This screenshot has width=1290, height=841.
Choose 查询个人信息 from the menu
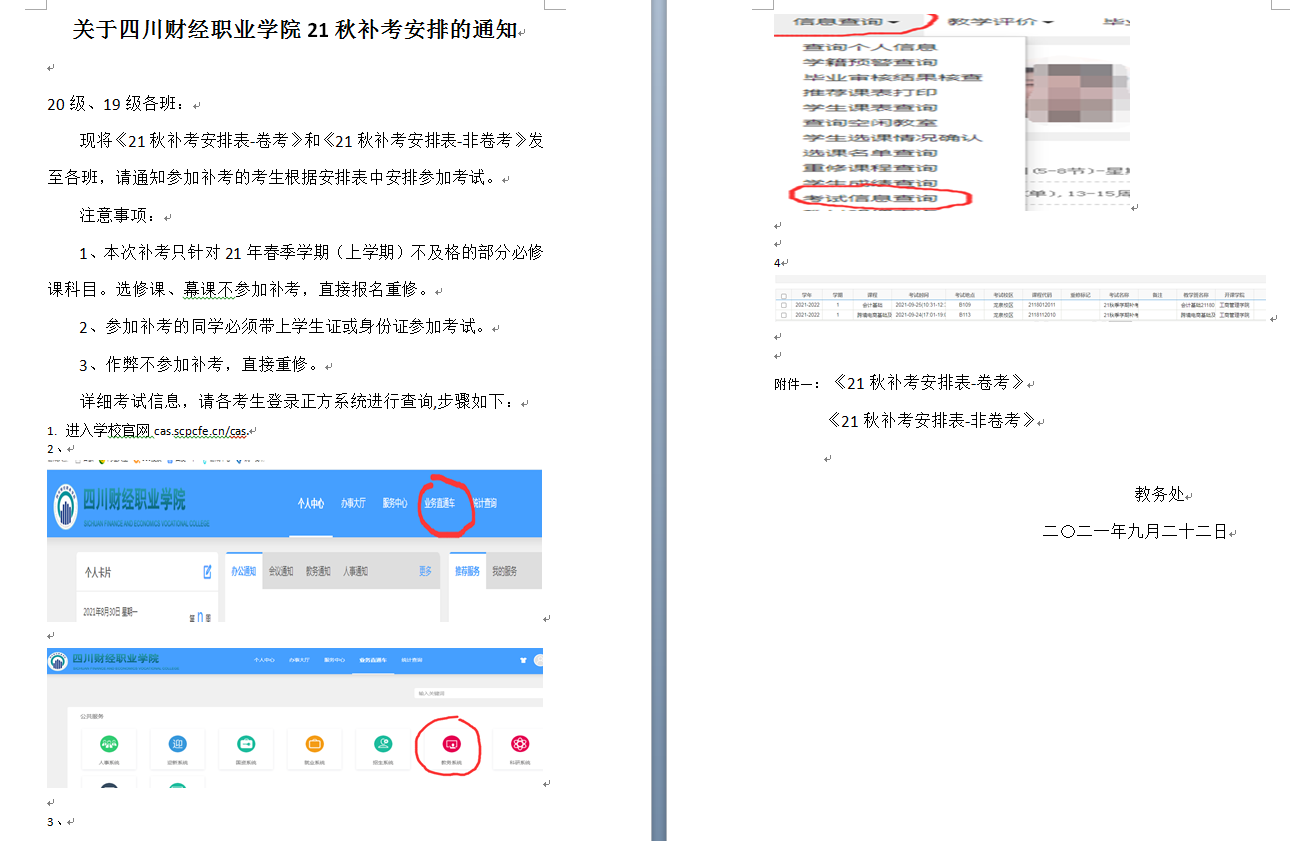[870, 47]
